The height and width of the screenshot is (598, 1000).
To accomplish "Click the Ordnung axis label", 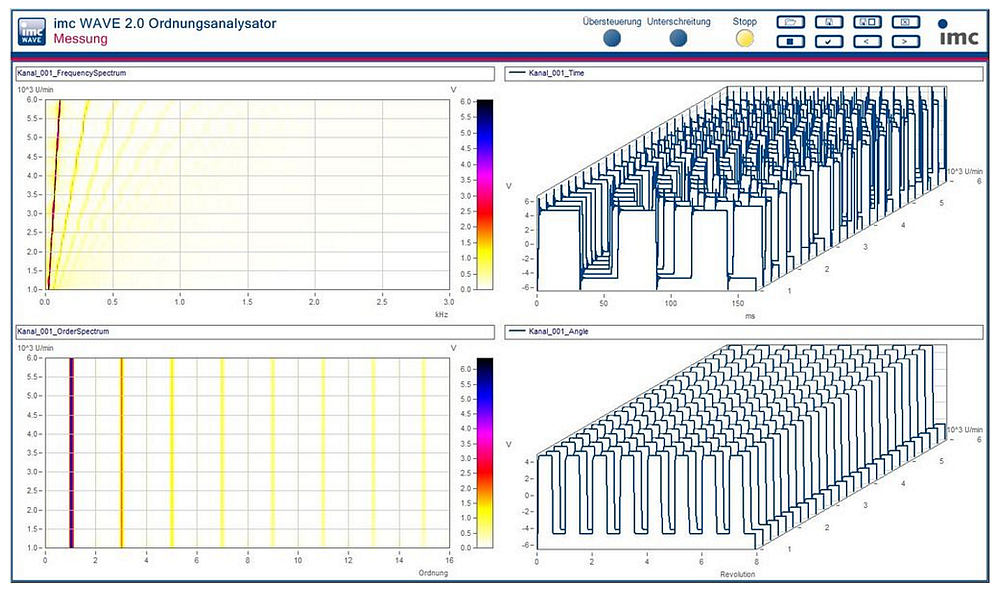I will 433,572.
